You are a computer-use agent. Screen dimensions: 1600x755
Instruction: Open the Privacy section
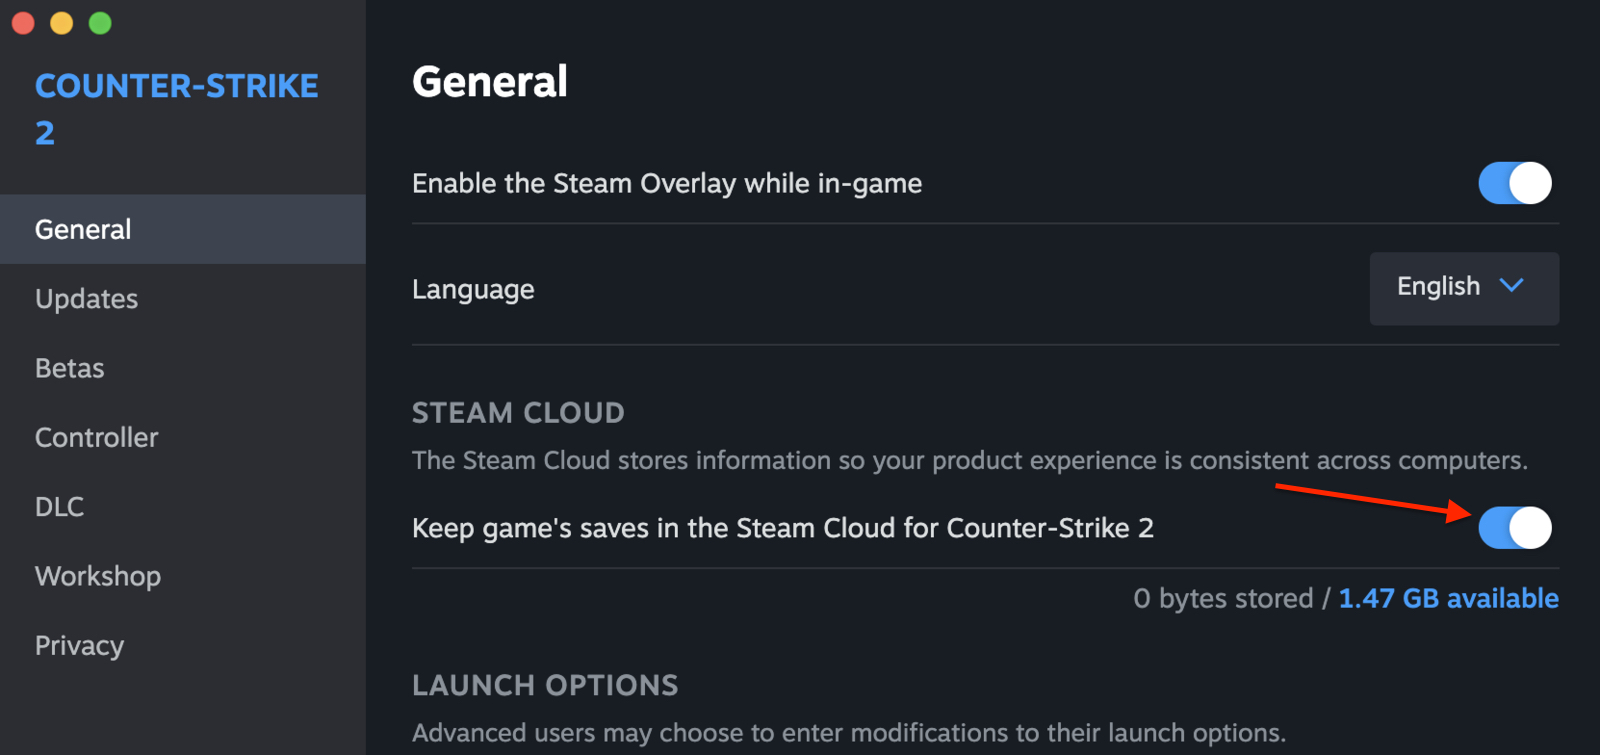pyautogui.click(x=79, y=646)
